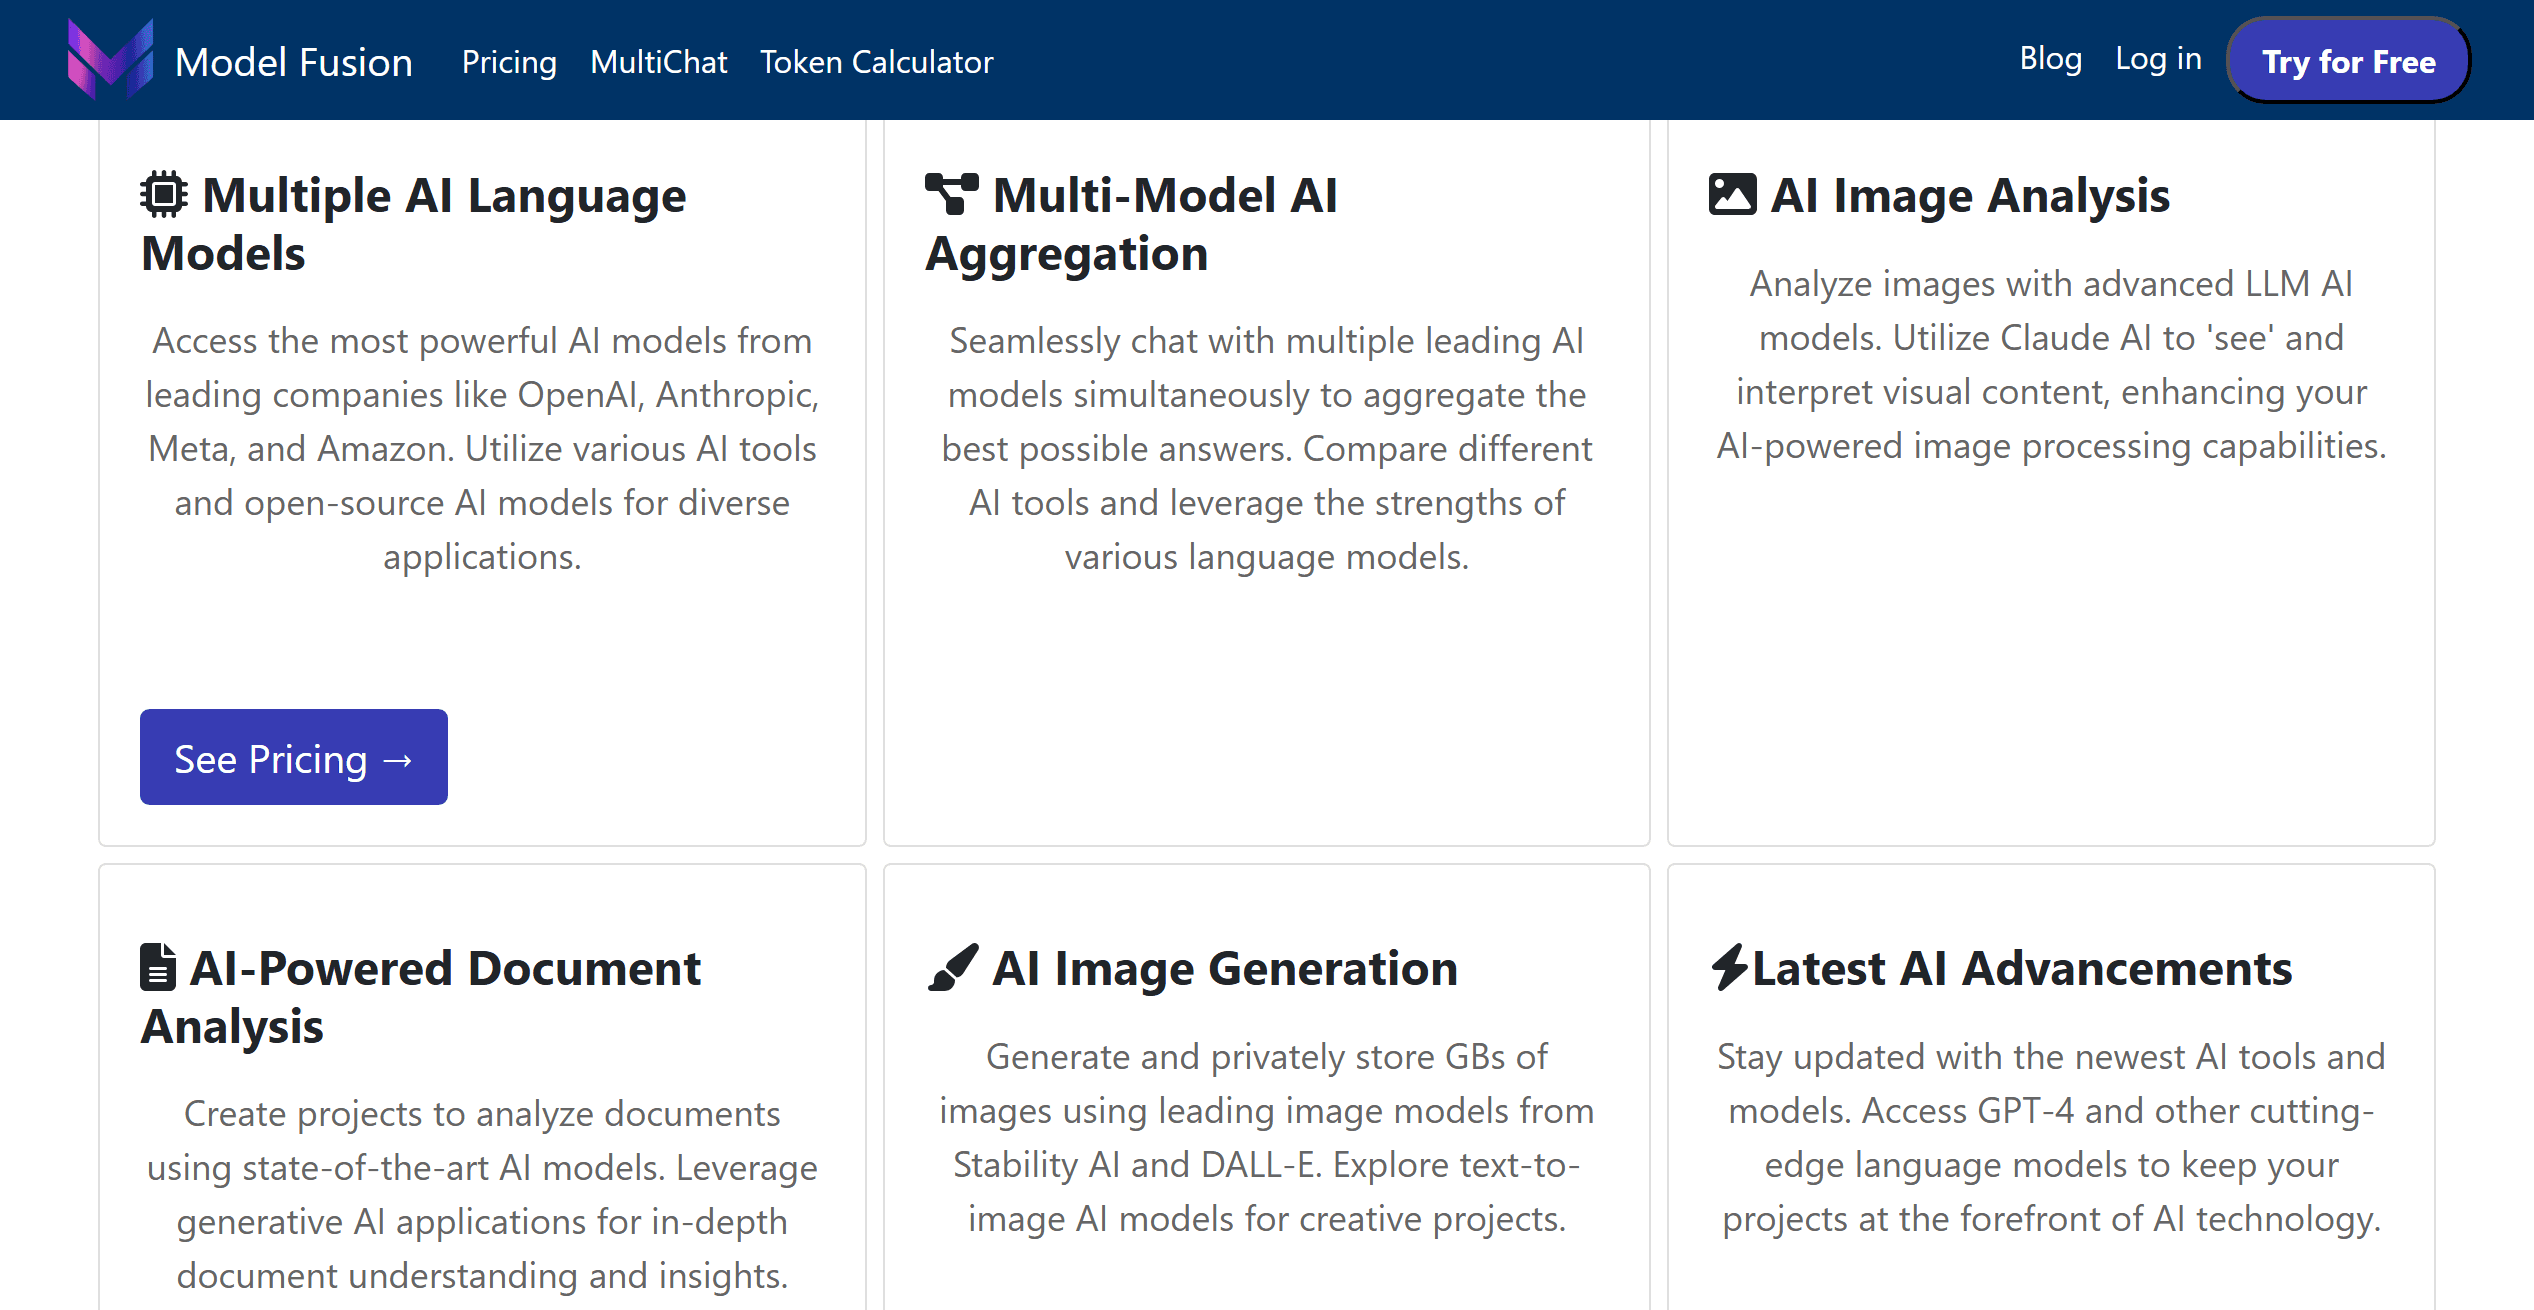Click the AI Image Analysis heading
The height and width of the screenshot is (1310, 2534).
(1969, 195)
